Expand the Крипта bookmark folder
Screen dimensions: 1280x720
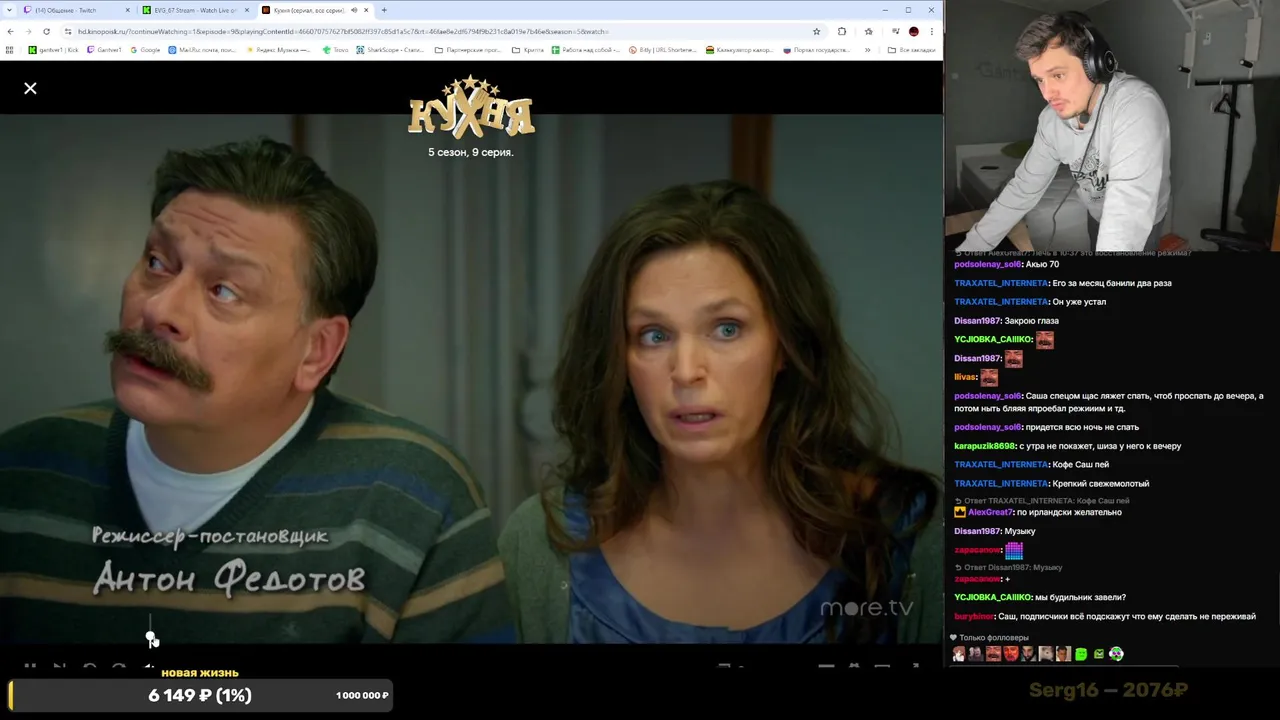[x=528, y=49]
